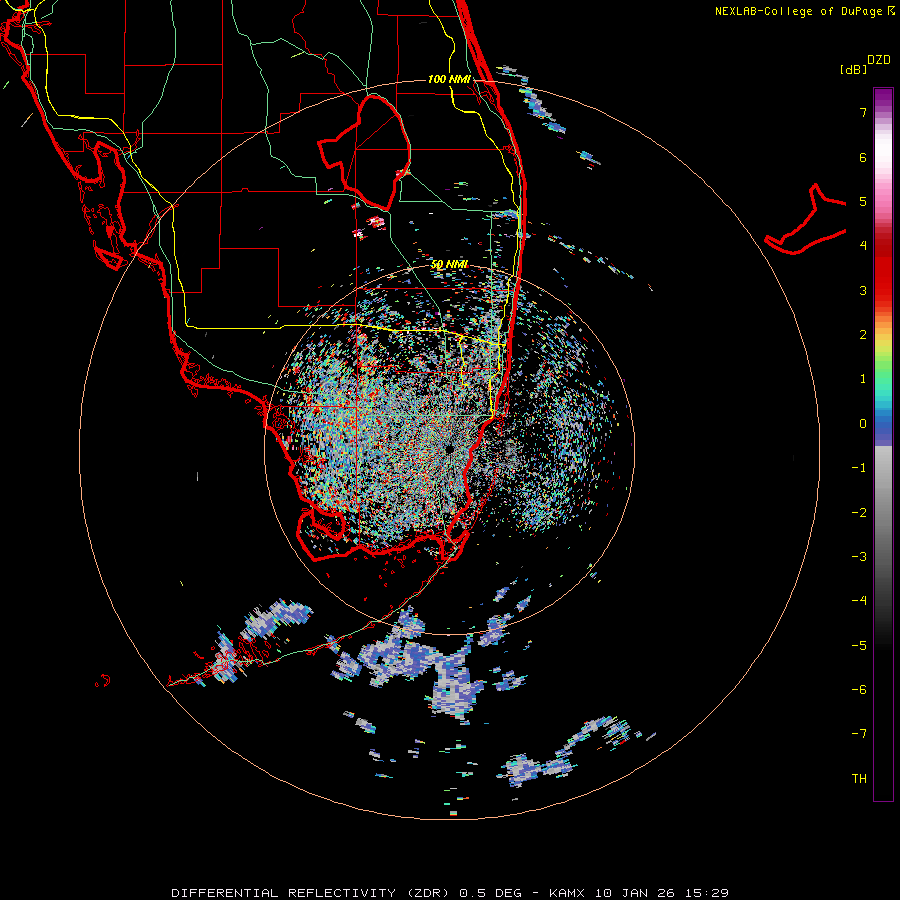
Task: Click the 4 value on color scale
Action: [863, 246]
